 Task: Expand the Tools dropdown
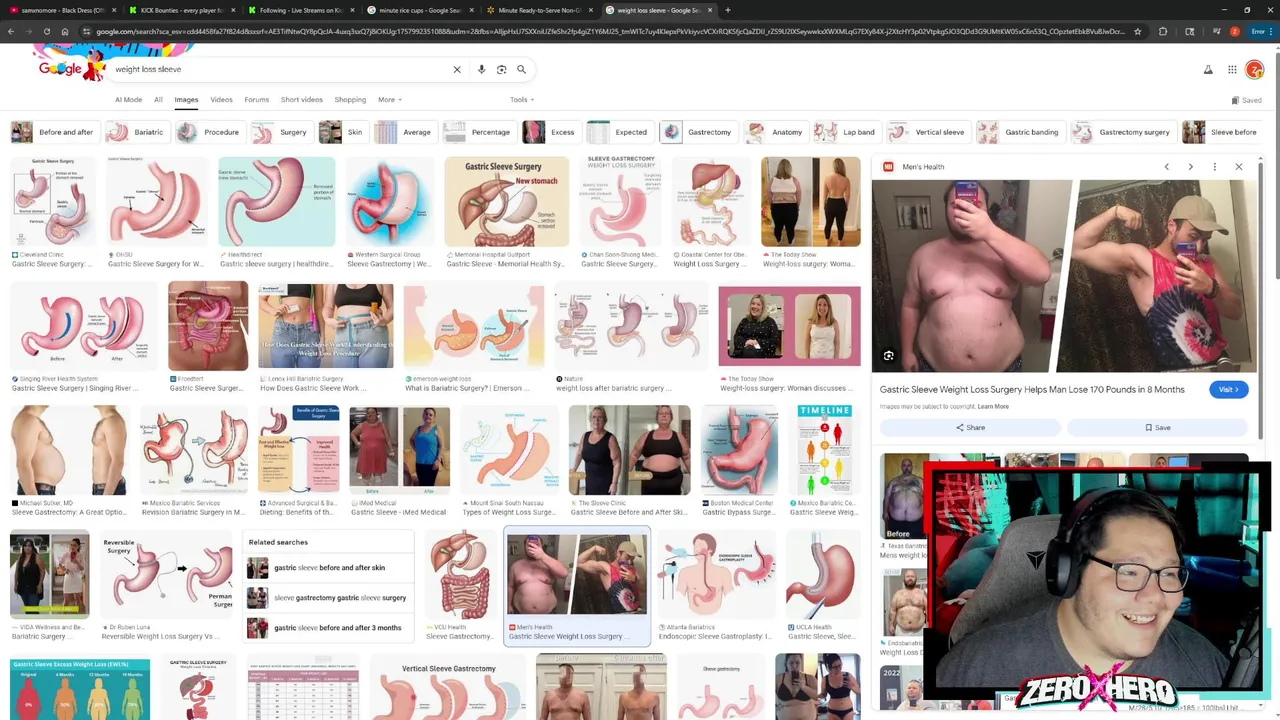pyautogui.click(x=522, y=100)
